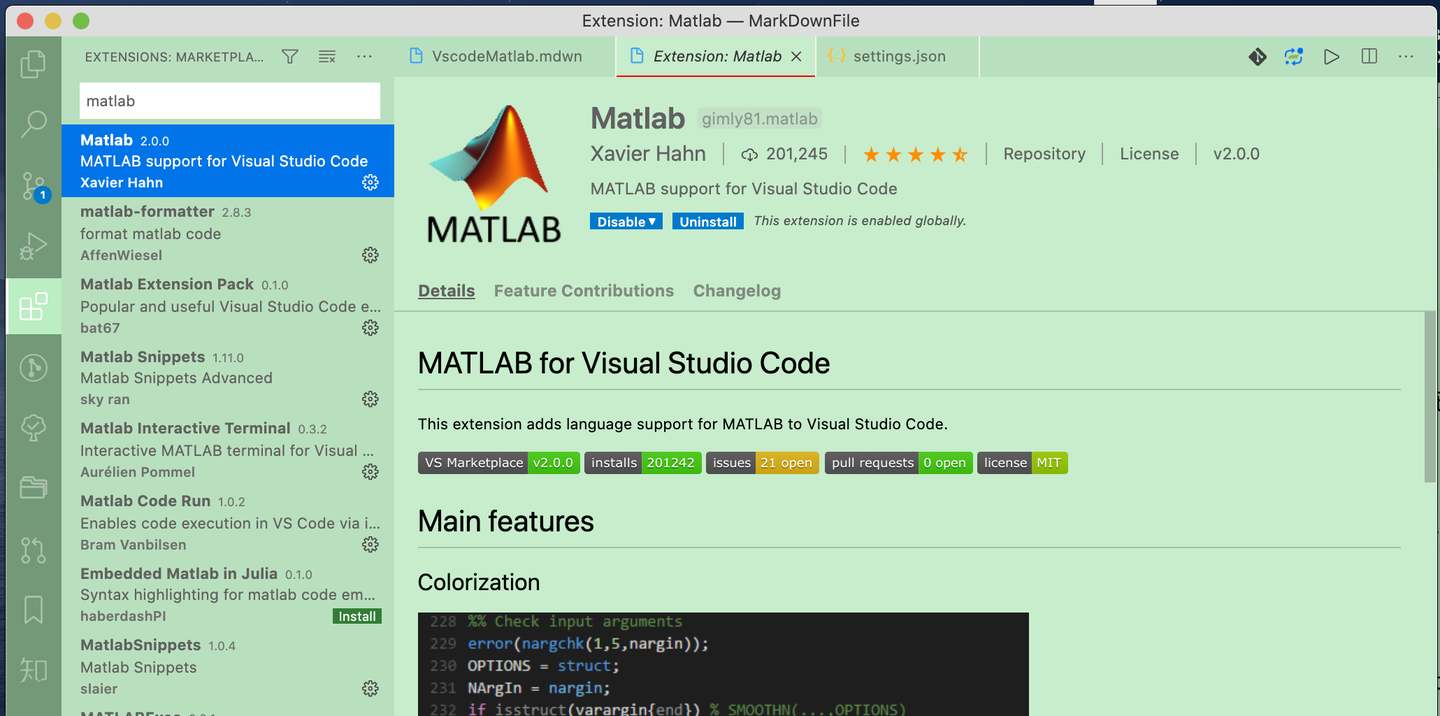
Task: Open the Extensions panel More Actions menu
Action: click(x=364, y=56)
